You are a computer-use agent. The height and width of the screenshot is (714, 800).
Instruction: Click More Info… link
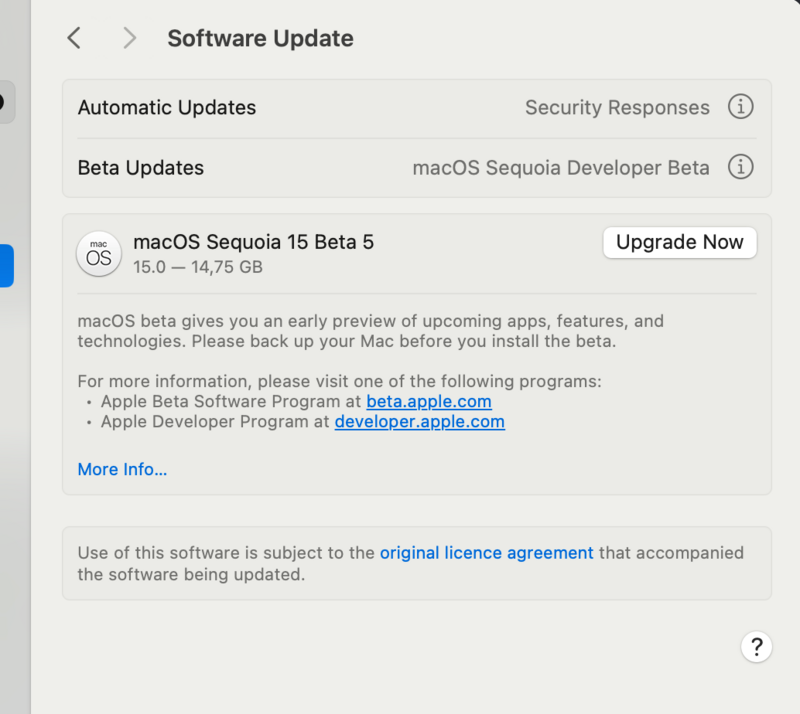pos(122,469)
